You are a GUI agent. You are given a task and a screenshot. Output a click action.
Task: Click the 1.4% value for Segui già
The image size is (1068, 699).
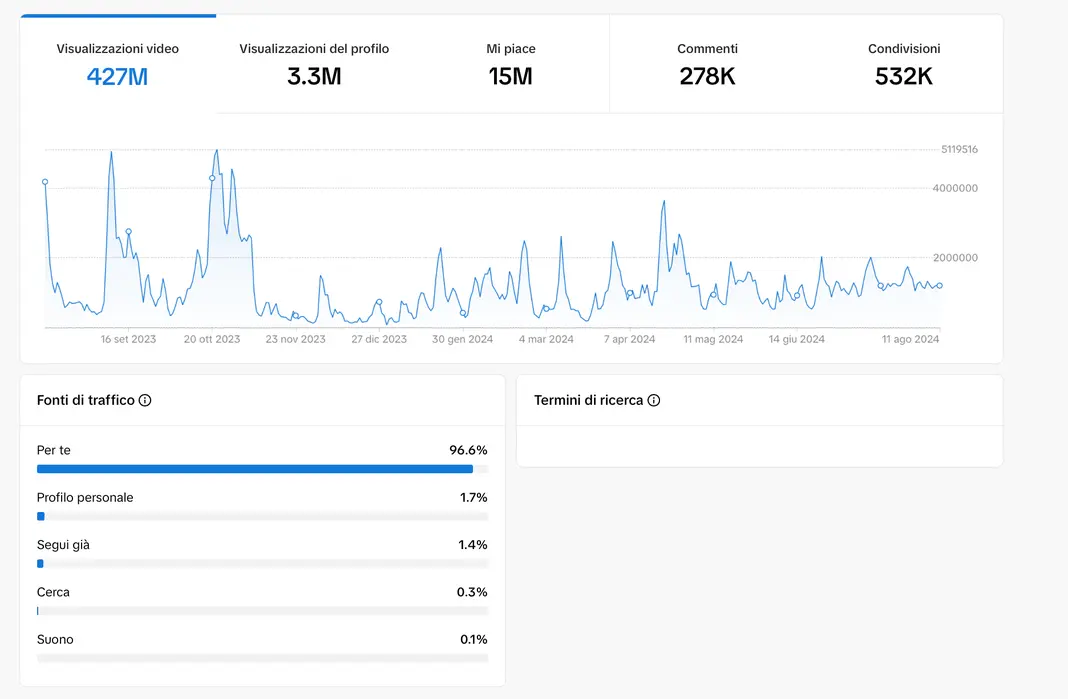tap(473, 545)
